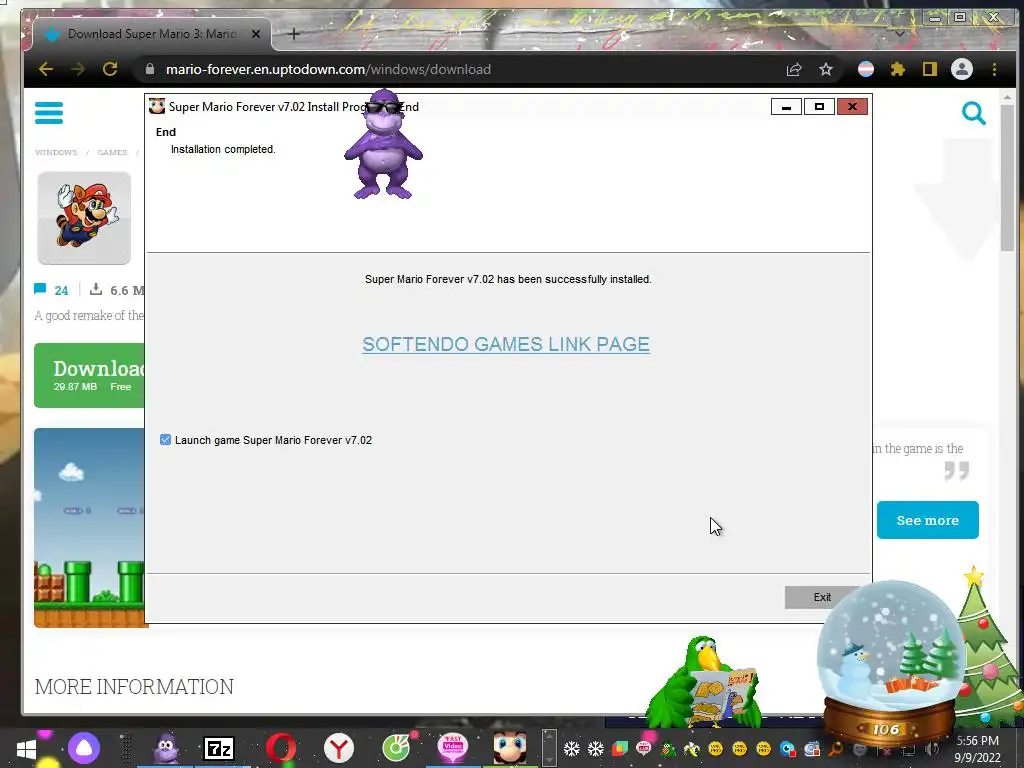Open the volume speaker tray icon
The width and height of the screenshot is (1024, 768).
932,750
